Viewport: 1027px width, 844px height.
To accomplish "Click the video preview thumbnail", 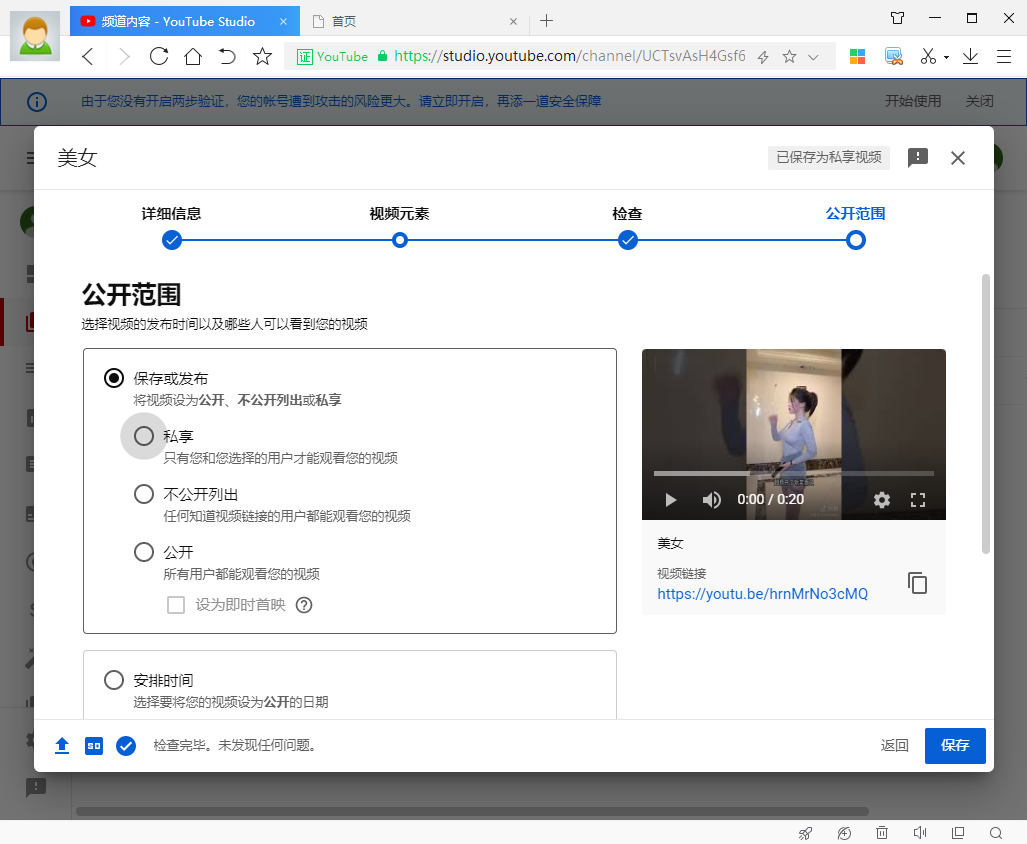I will [x=793, y=434].
